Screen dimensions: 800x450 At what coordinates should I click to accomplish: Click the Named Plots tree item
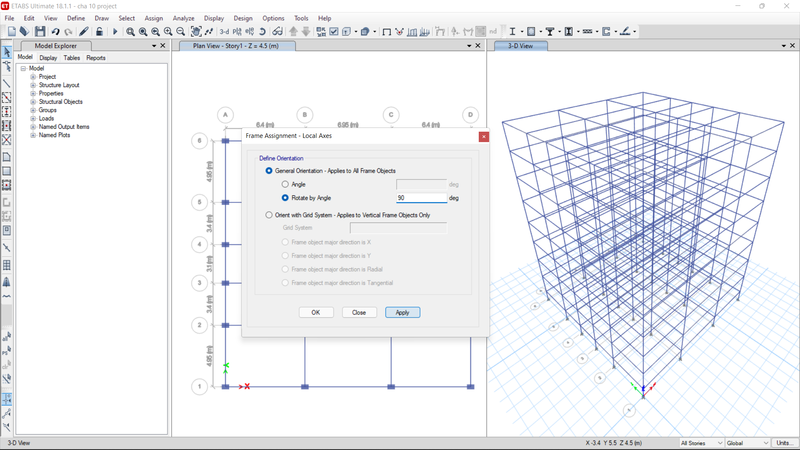point(55,135)
